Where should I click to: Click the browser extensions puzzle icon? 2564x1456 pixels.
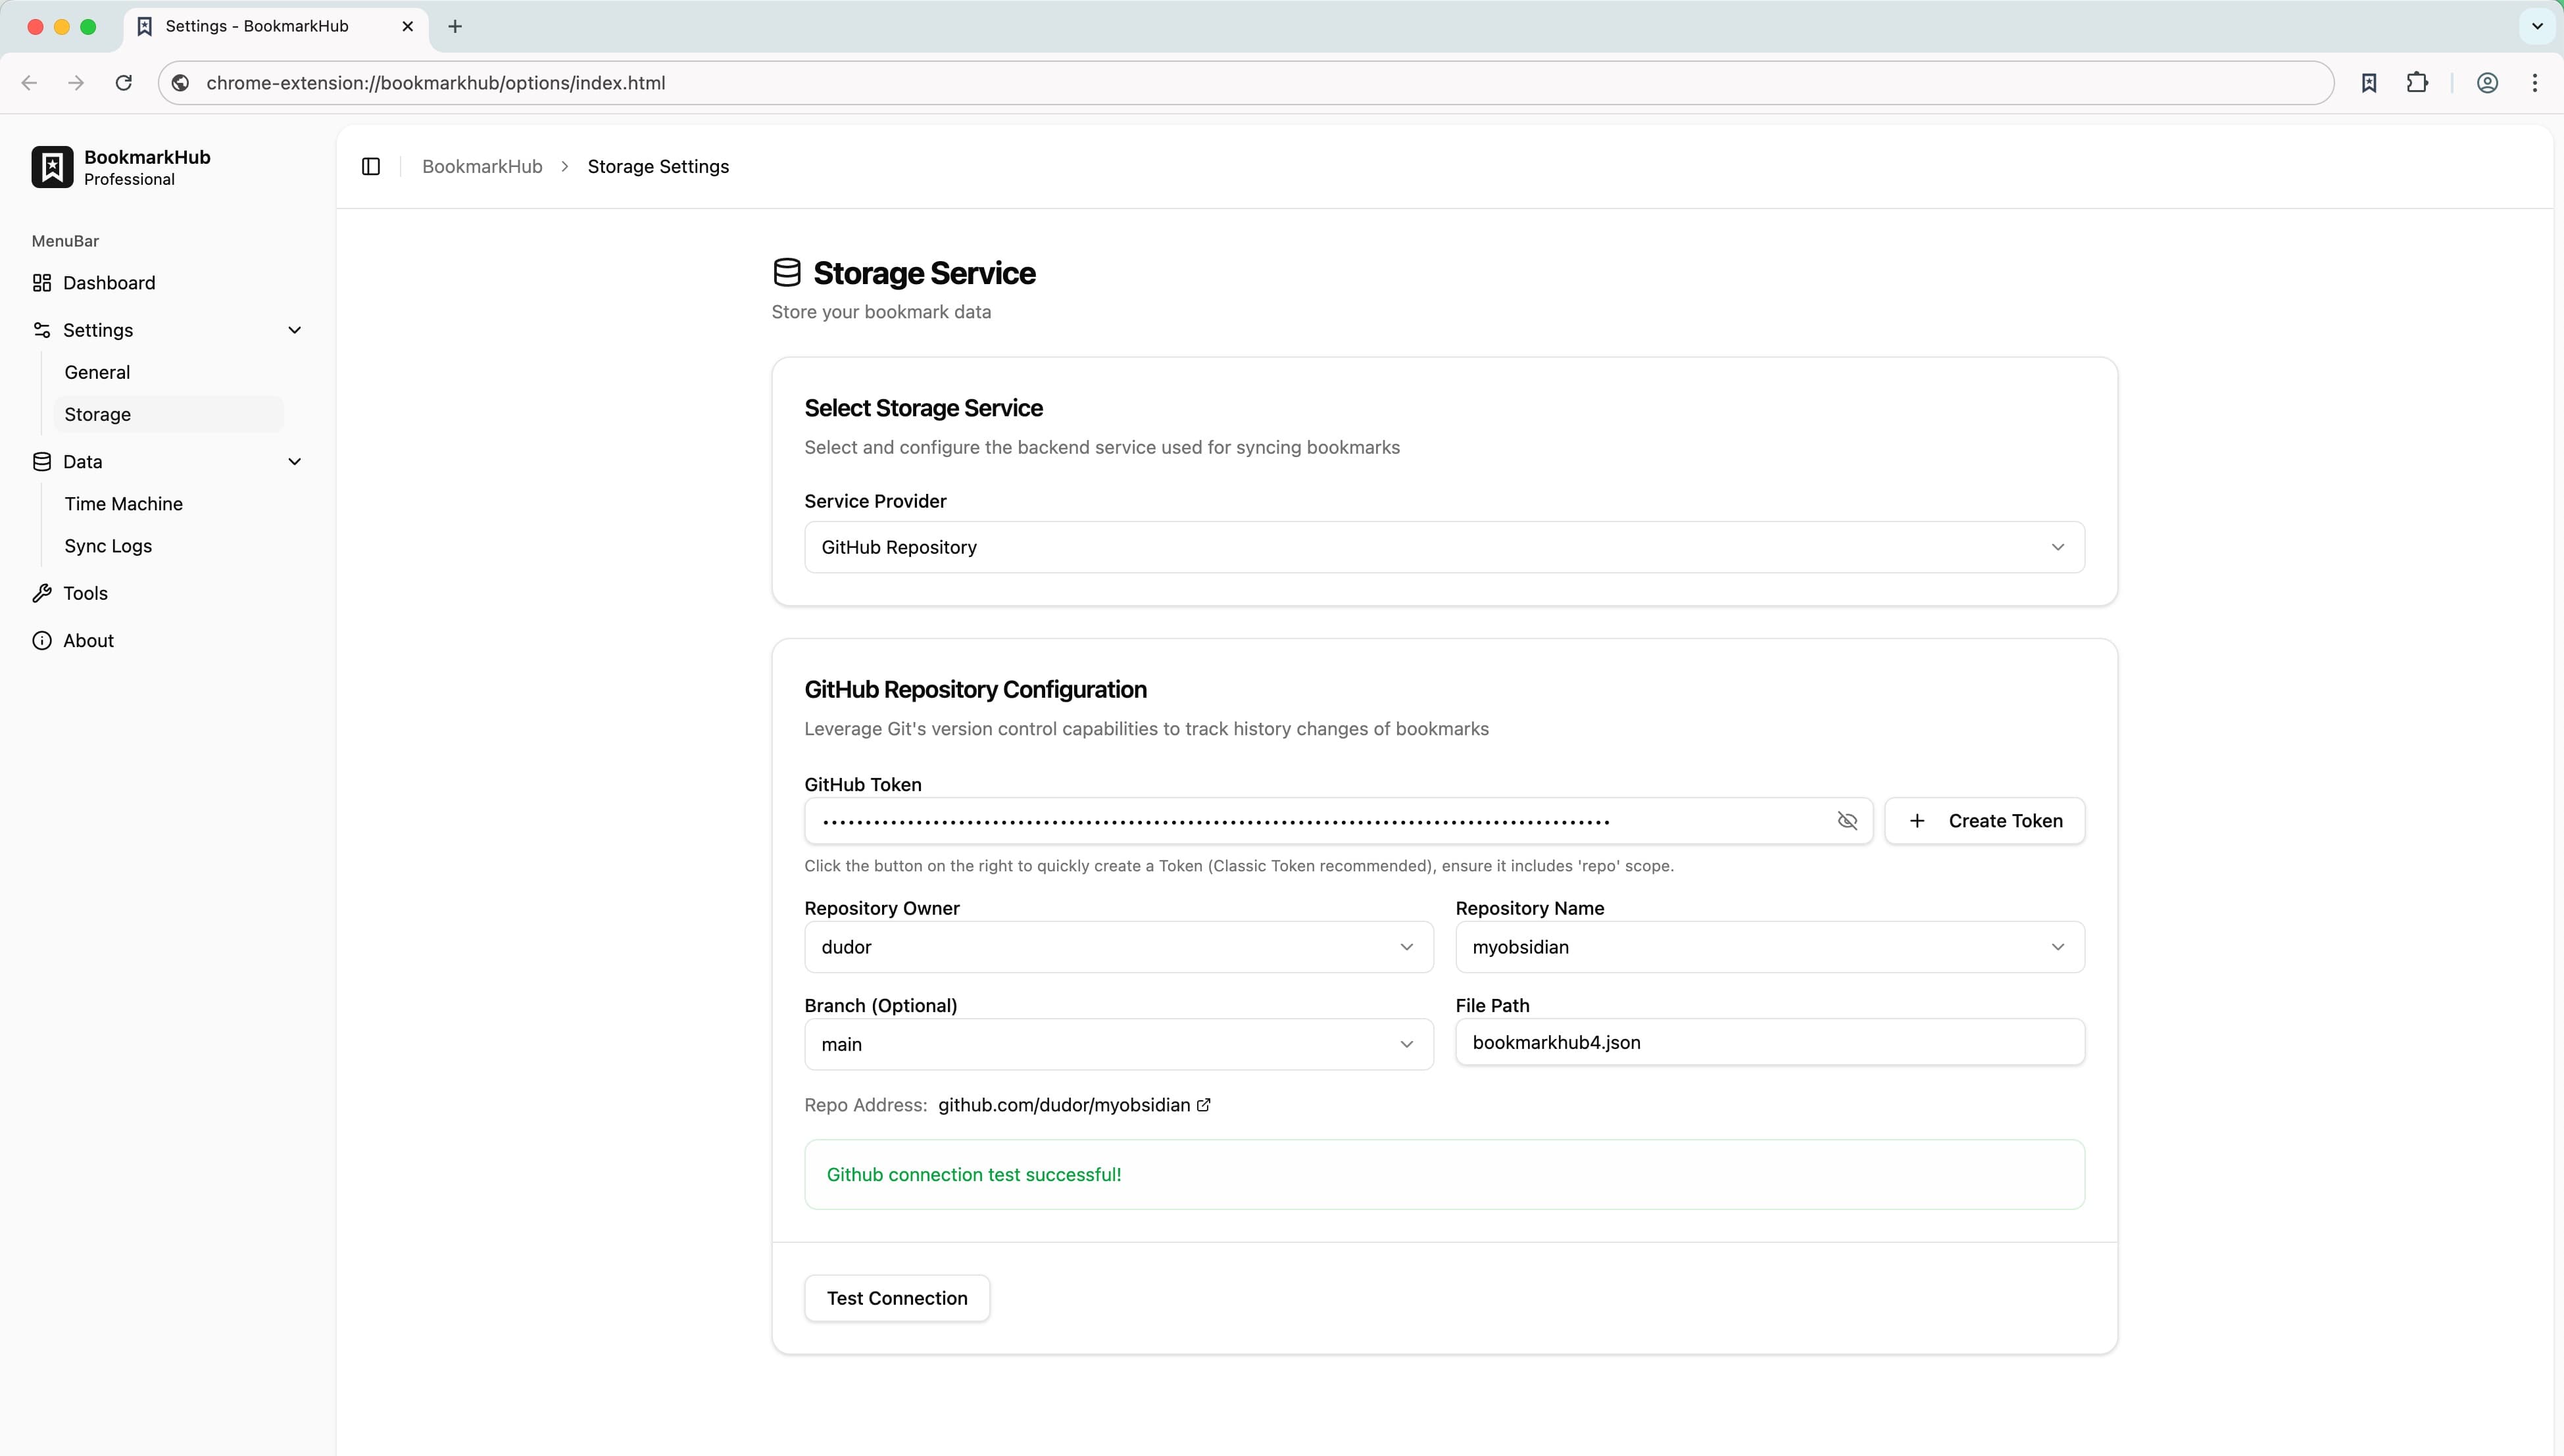click(x=2418, y=83)
